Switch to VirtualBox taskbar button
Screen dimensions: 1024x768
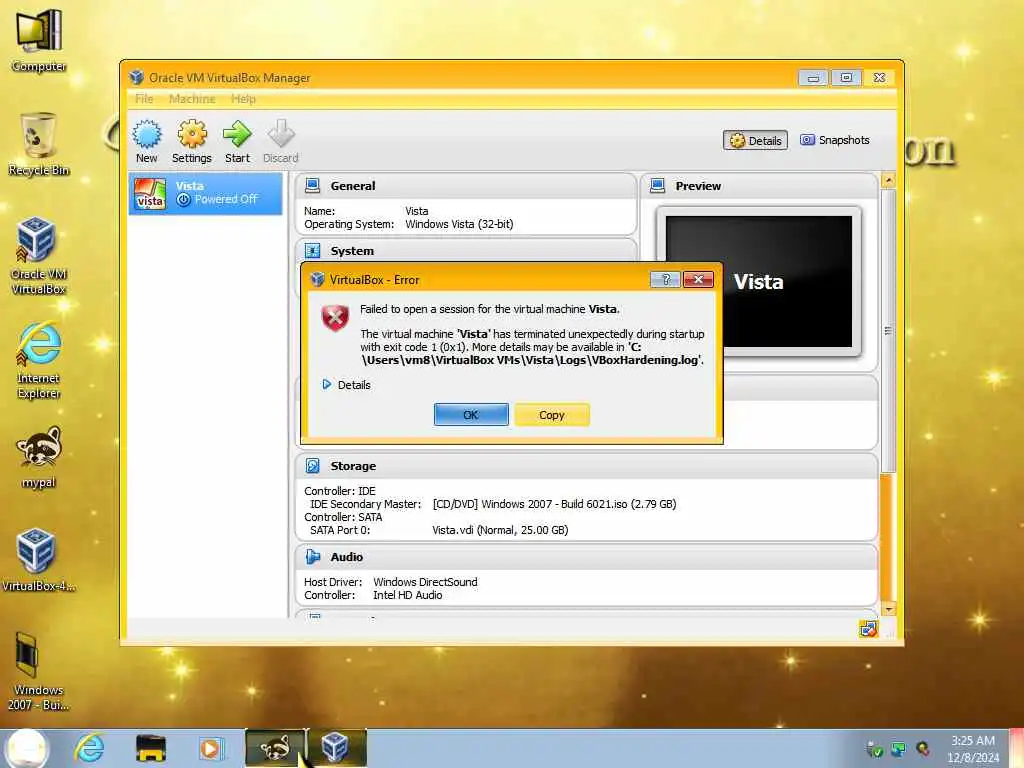tap(336, 748)
